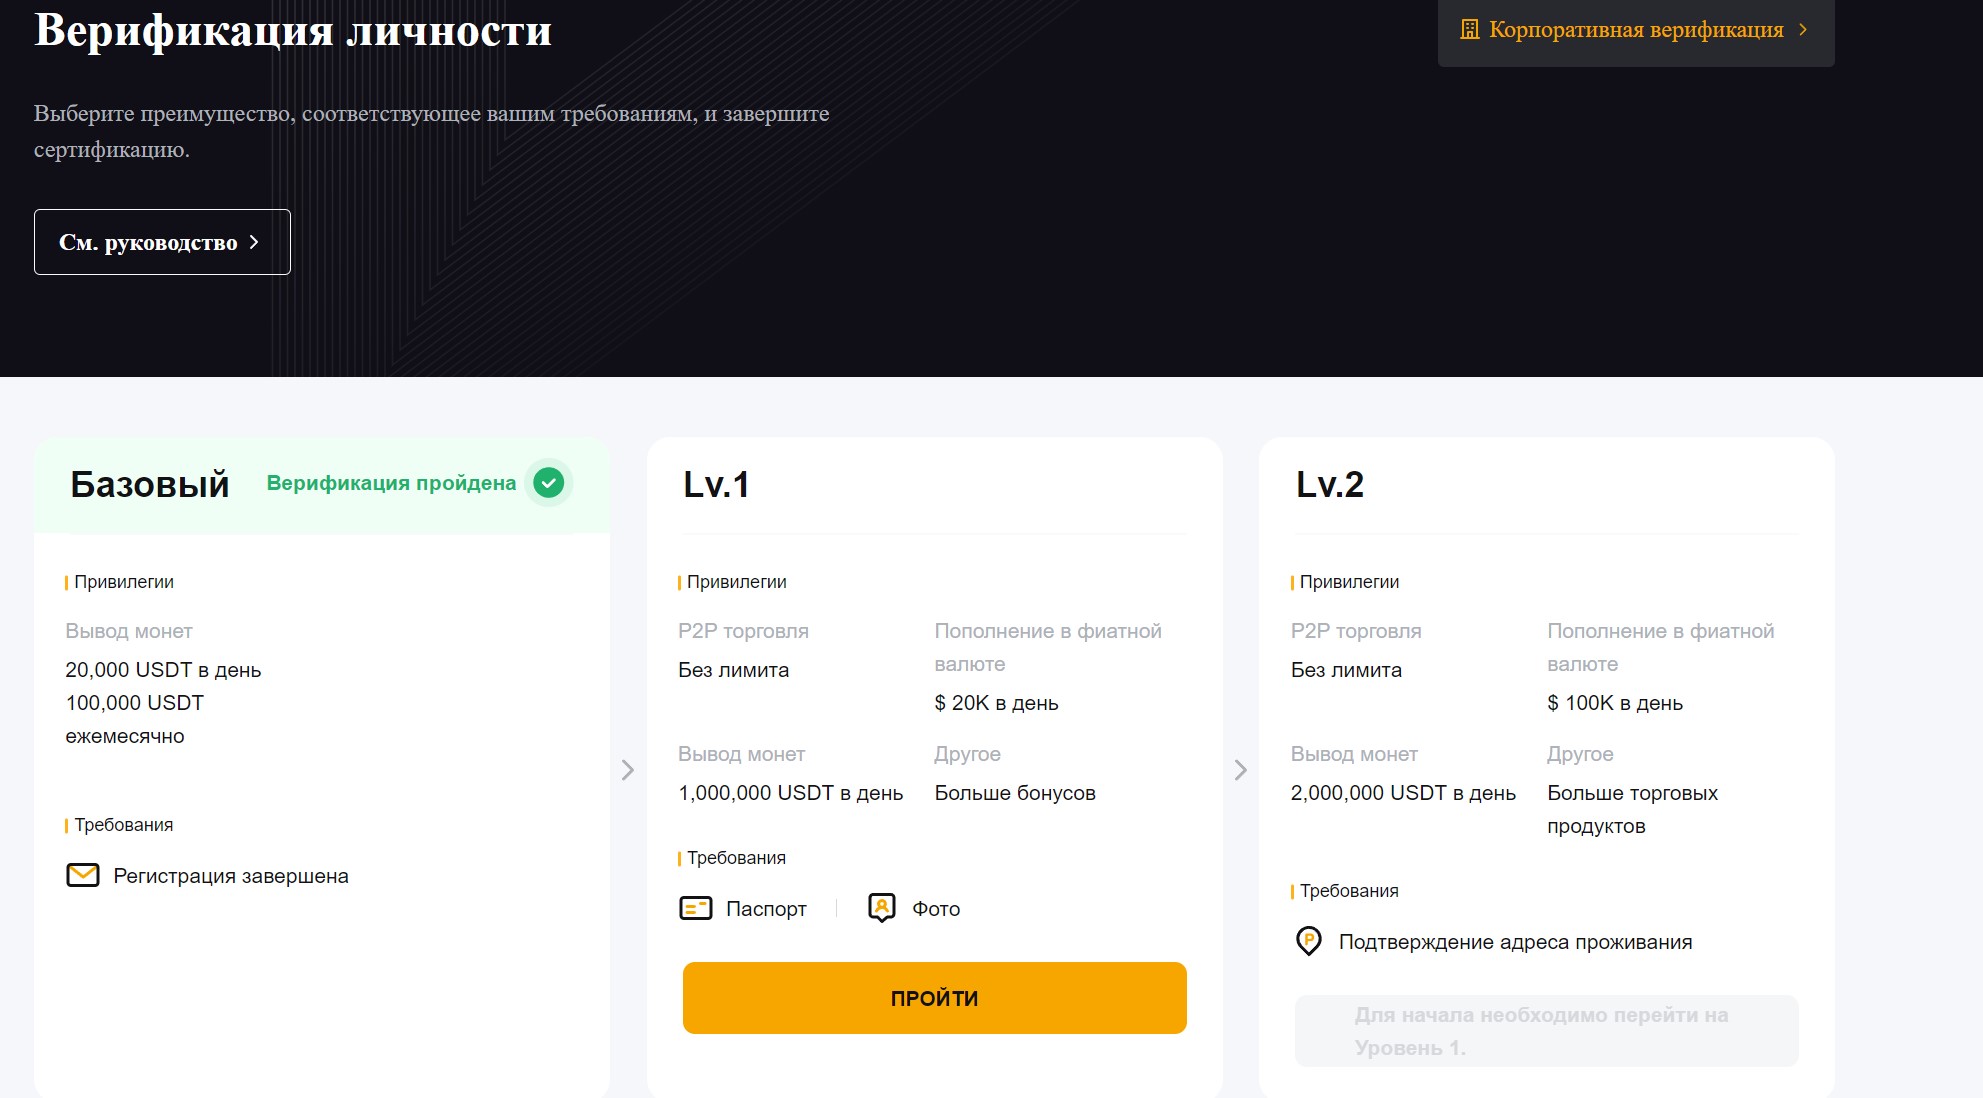Click arrow between Lv.1 and Lv.2 cards
The image size is (1983, 1098).
click(x=1241, y=770)
